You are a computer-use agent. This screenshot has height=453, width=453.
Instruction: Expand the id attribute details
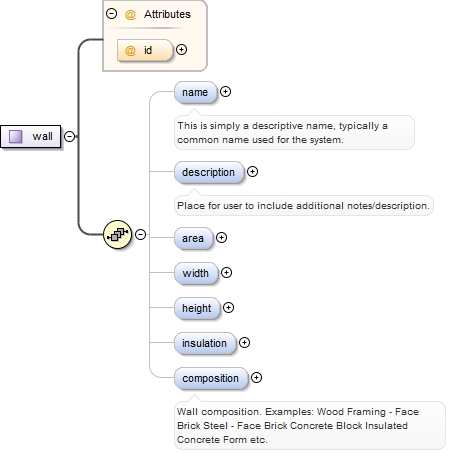[181, 50]
